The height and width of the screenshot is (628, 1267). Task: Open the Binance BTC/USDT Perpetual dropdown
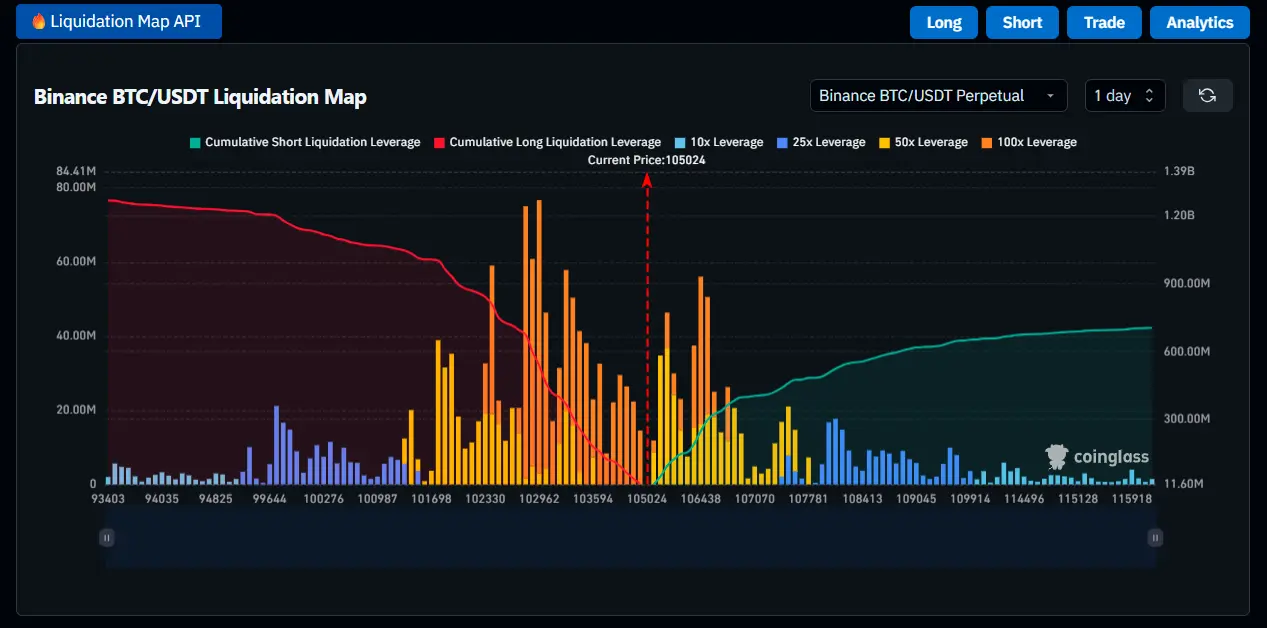pos(938,96)
